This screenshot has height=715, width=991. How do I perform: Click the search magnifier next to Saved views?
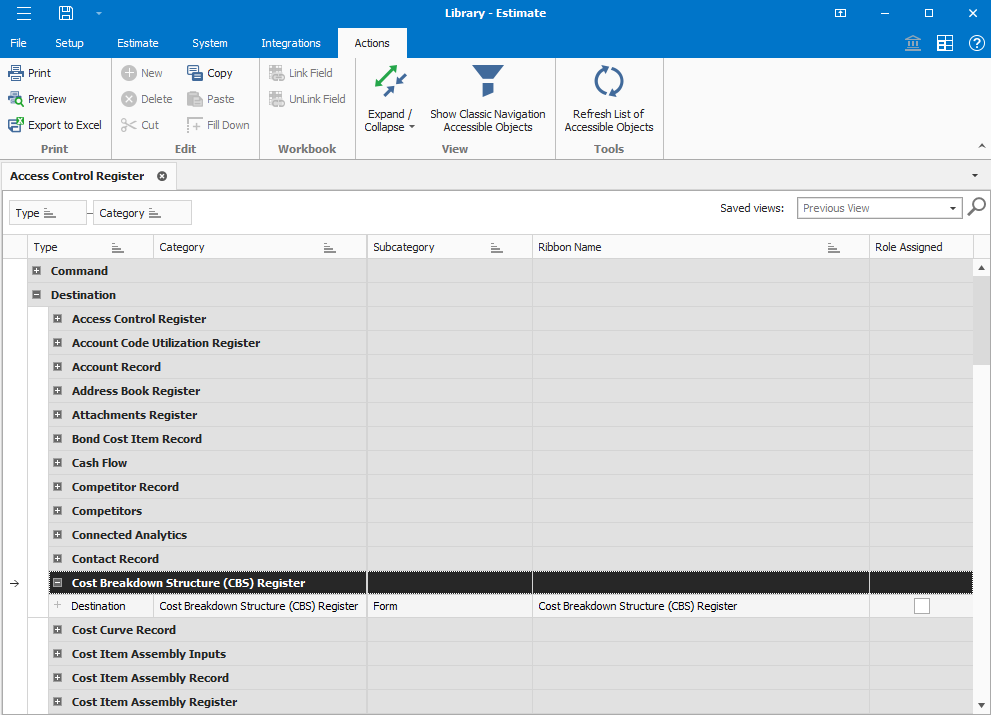point(977,207)
